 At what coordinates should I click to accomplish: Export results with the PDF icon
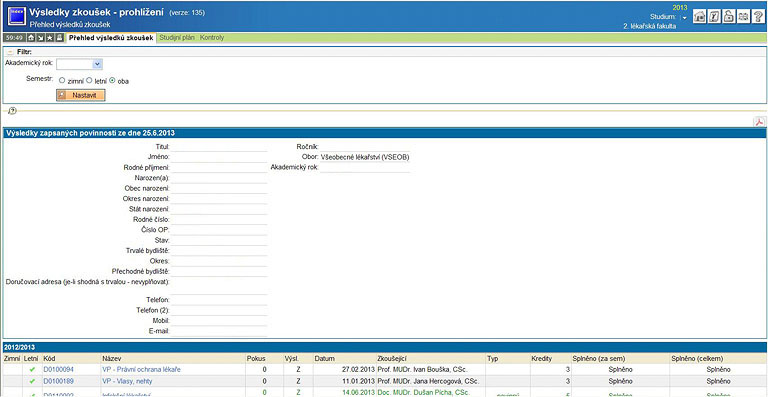(x=759, y=122)
